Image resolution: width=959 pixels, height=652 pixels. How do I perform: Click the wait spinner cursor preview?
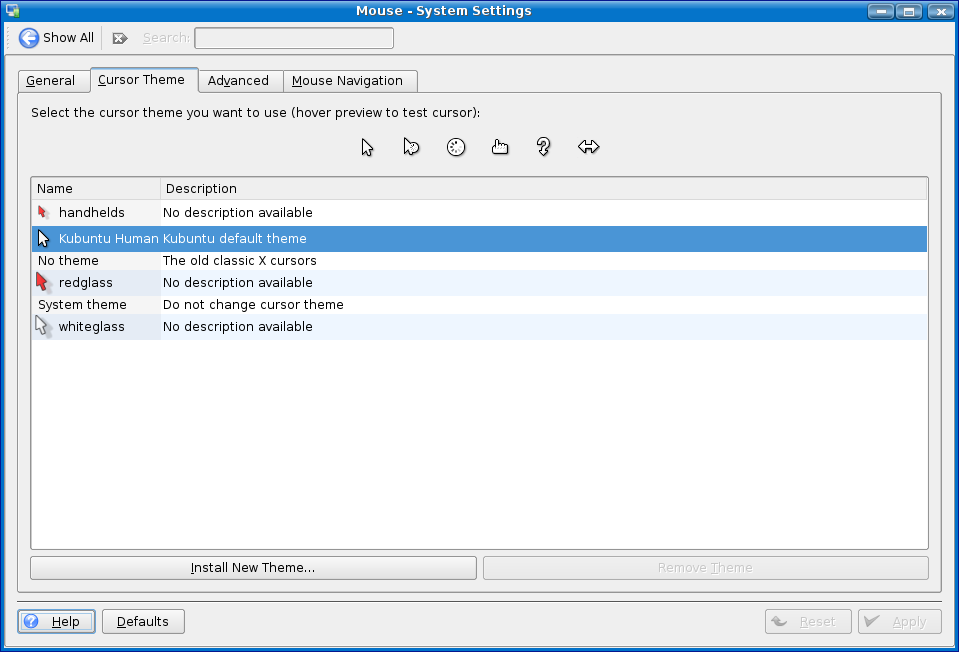(456, 147)
